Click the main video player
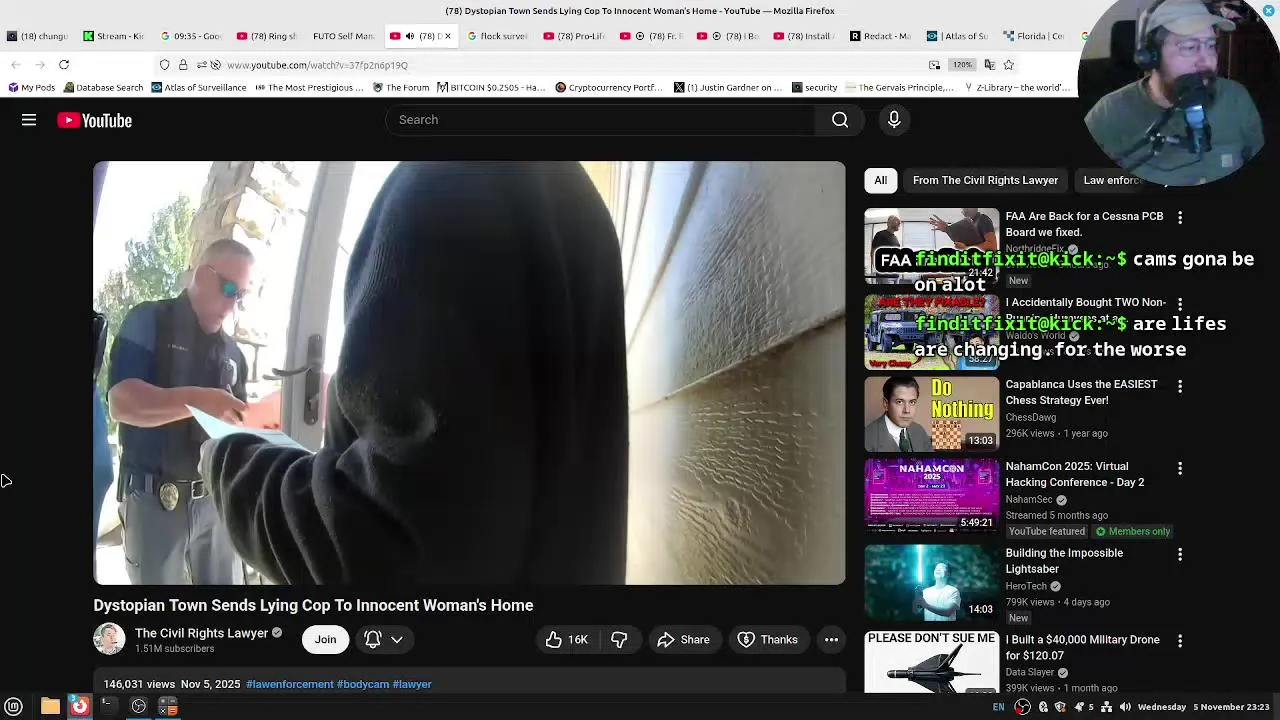 (x=469, y=372)
